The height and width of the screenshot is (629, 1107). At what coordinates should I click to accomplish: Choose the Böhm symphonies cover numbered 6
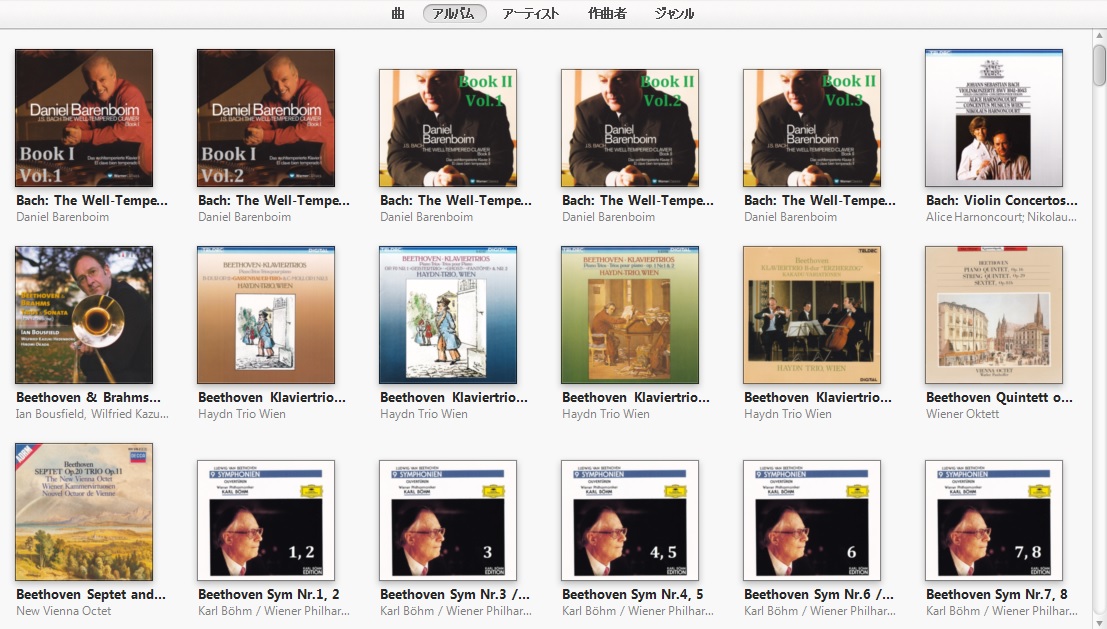click(x=812, y=520)
